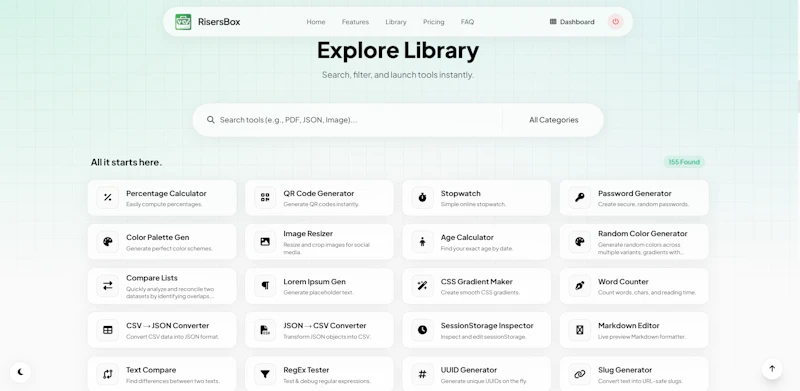Open Pricing in navigation bar
This screenshot has height=391, width=800.
tap(434, 22)
